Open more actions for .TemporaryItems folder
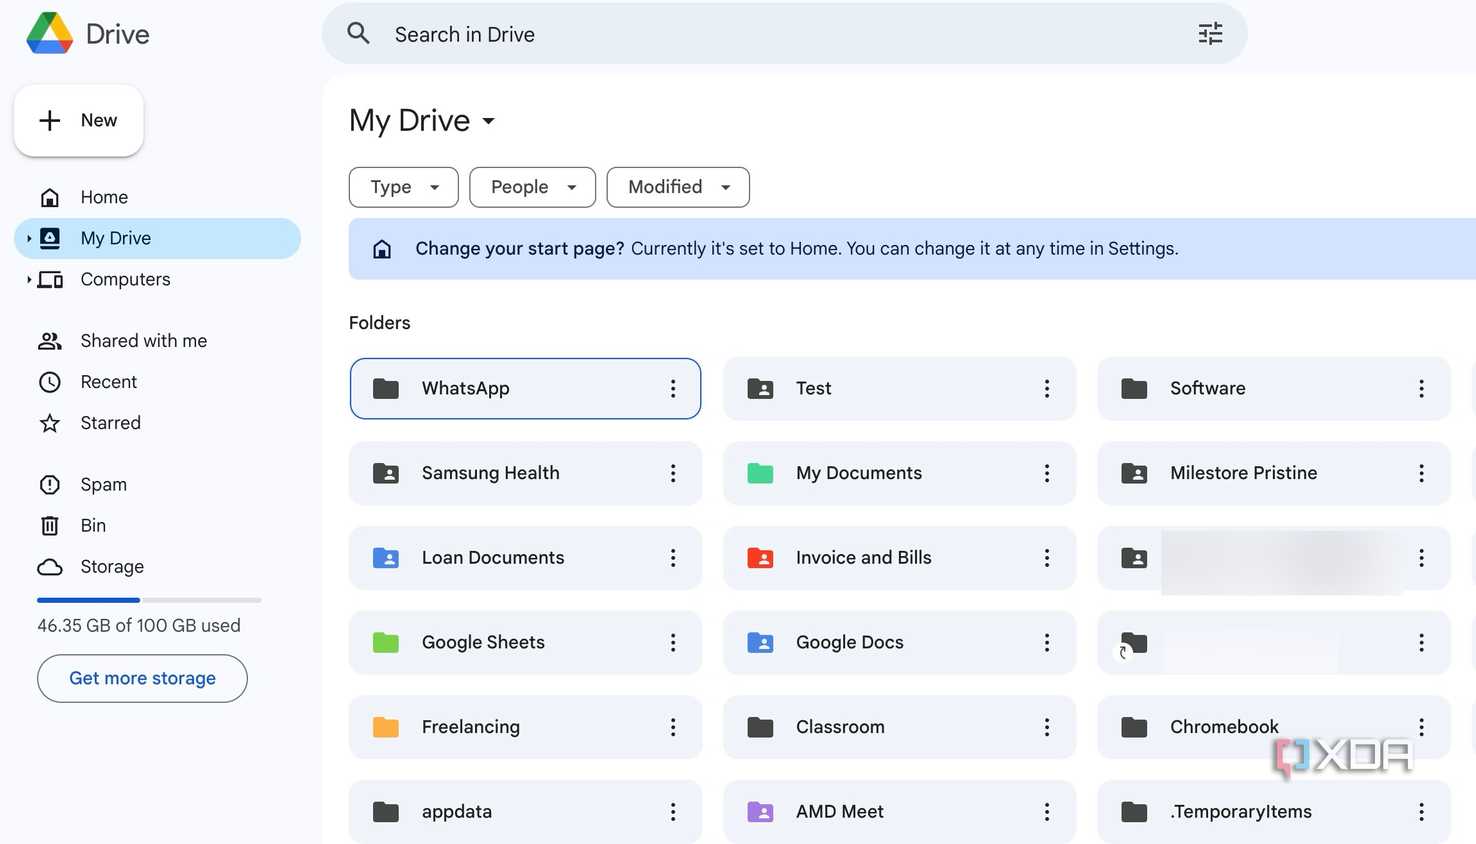Image resolution: width=1476 pixels, height=844 pixels. tap(1421, 812)
